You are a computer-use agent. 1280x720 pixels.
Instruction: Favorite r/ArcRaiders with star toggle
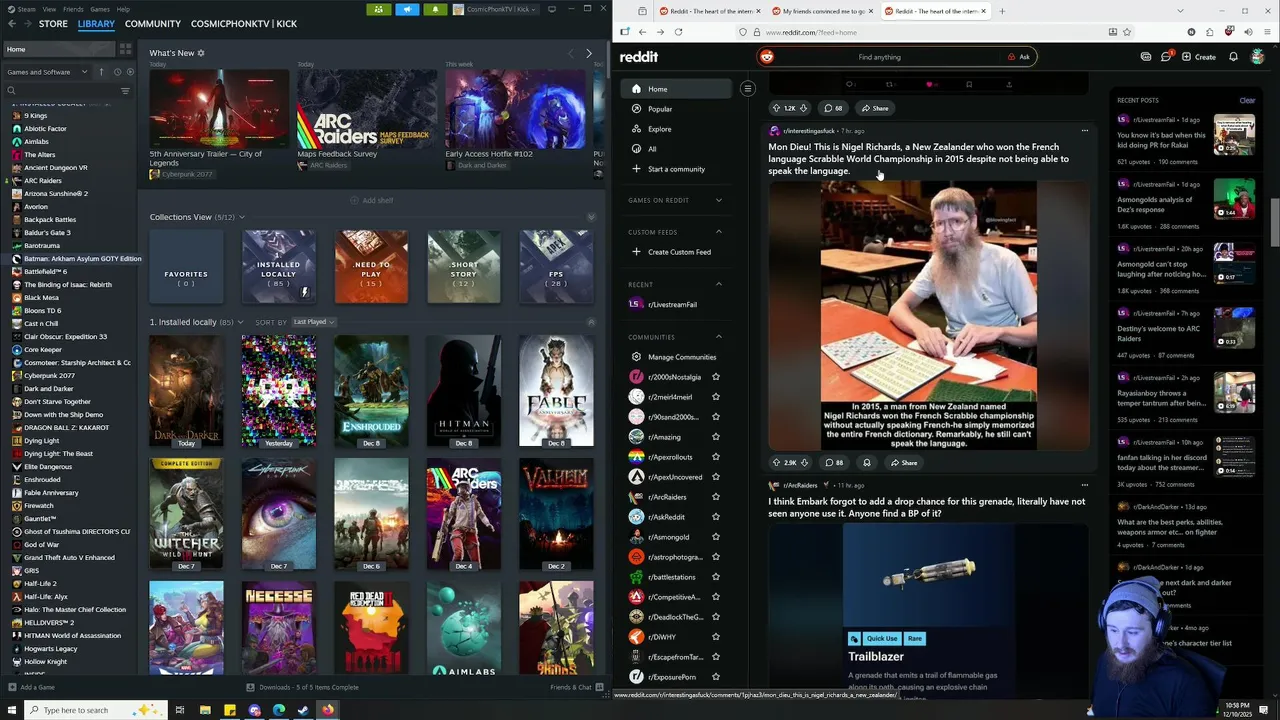pos(715,497)
